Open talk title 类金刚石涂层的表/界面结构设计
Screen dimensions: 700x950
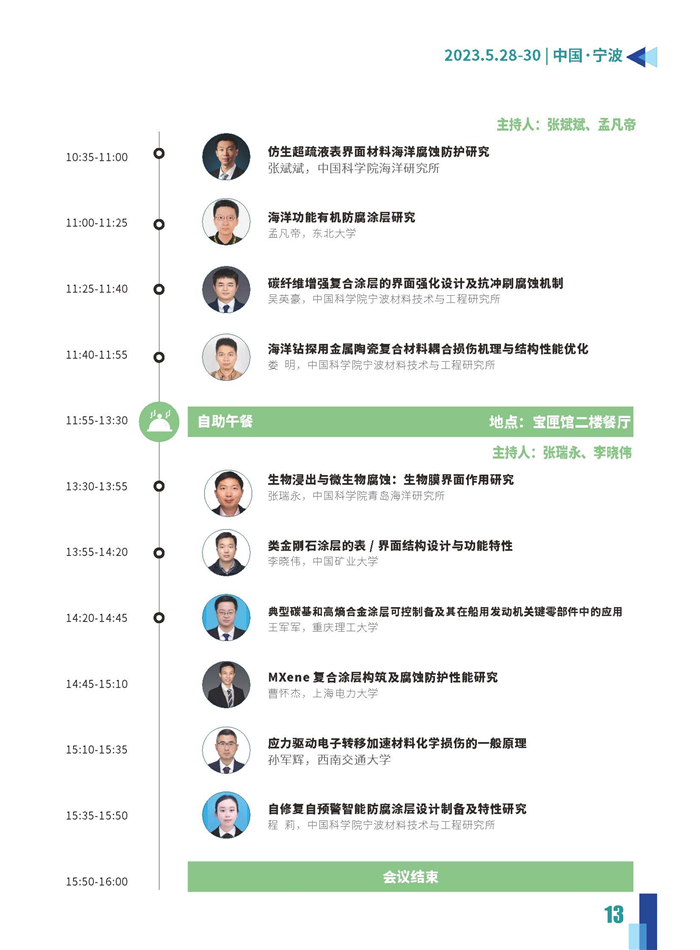tap(390, 545)
